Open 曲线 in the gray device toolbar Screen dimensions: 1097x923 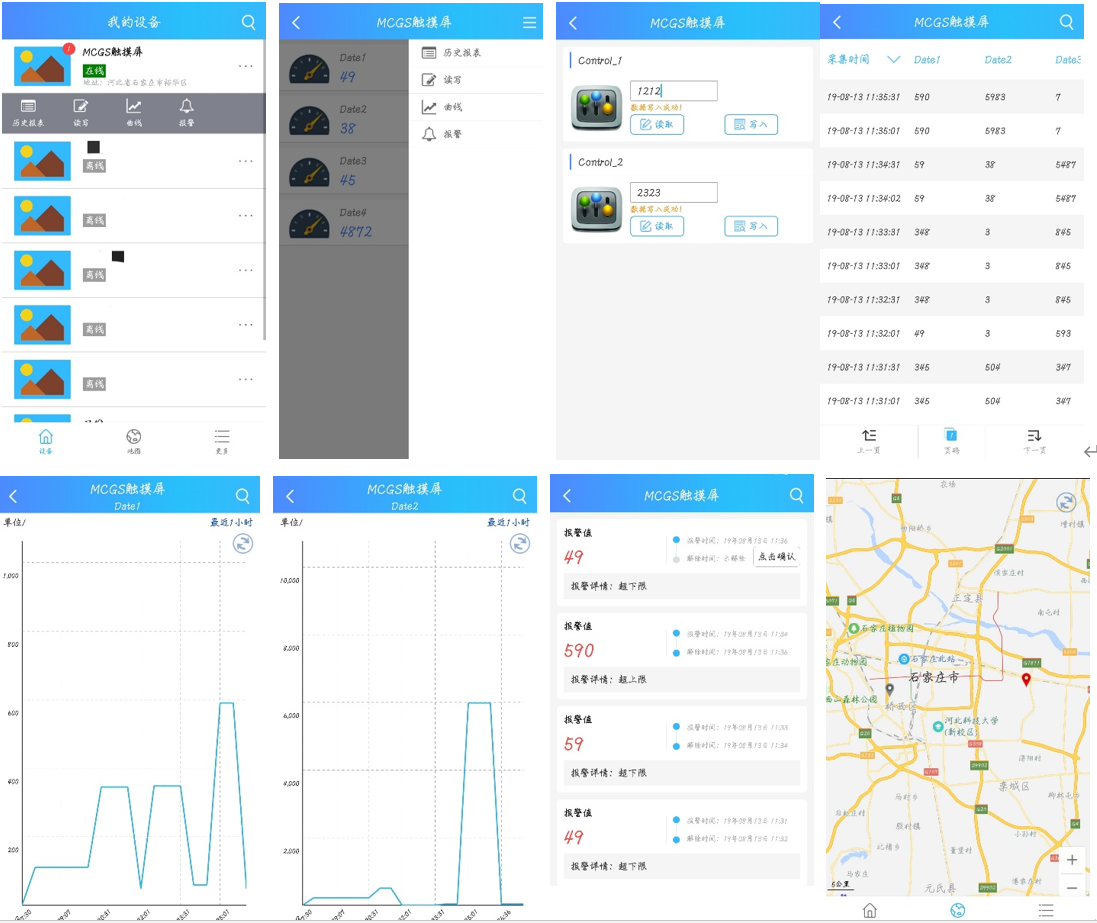134,113
